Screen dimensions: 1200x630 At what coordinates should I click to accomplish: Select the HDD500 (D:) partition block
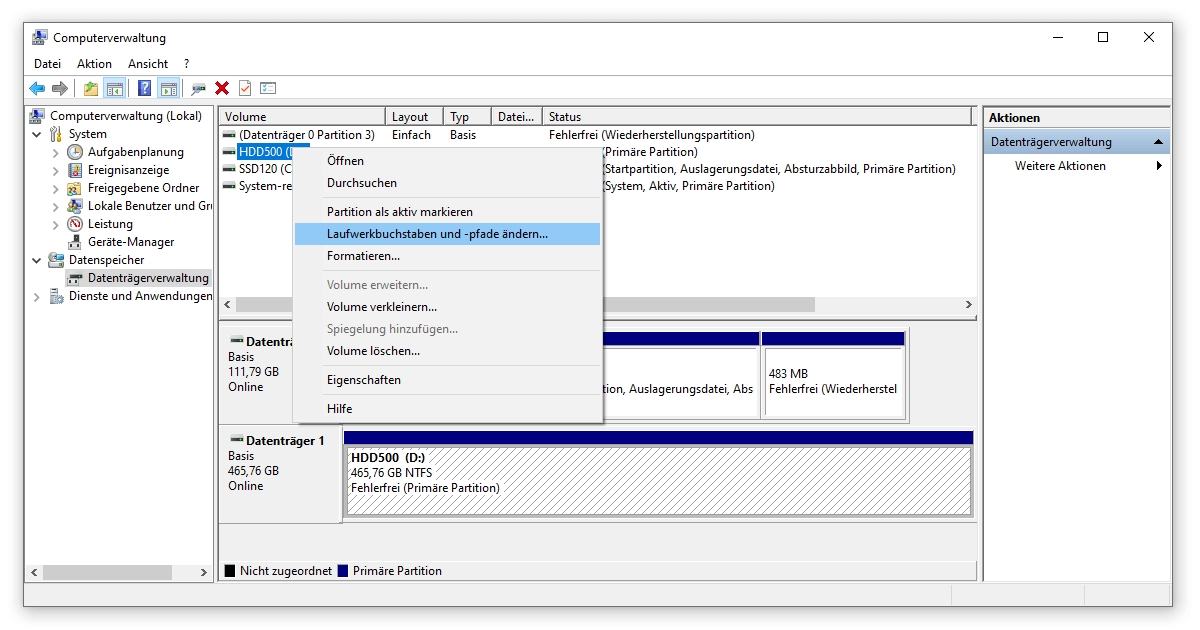coord(657,481)
